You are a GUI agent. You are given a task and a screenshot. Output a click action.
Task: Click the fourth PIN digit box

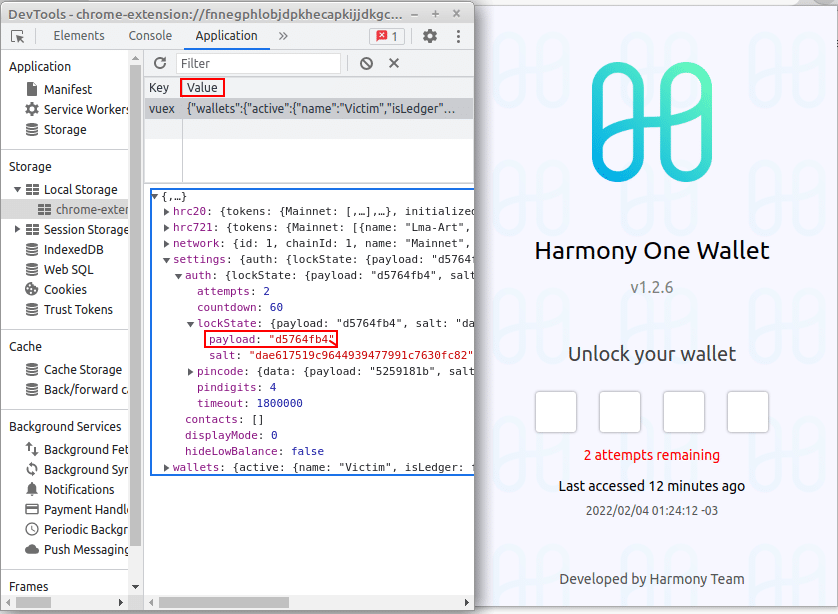click(x=748, y=412)
